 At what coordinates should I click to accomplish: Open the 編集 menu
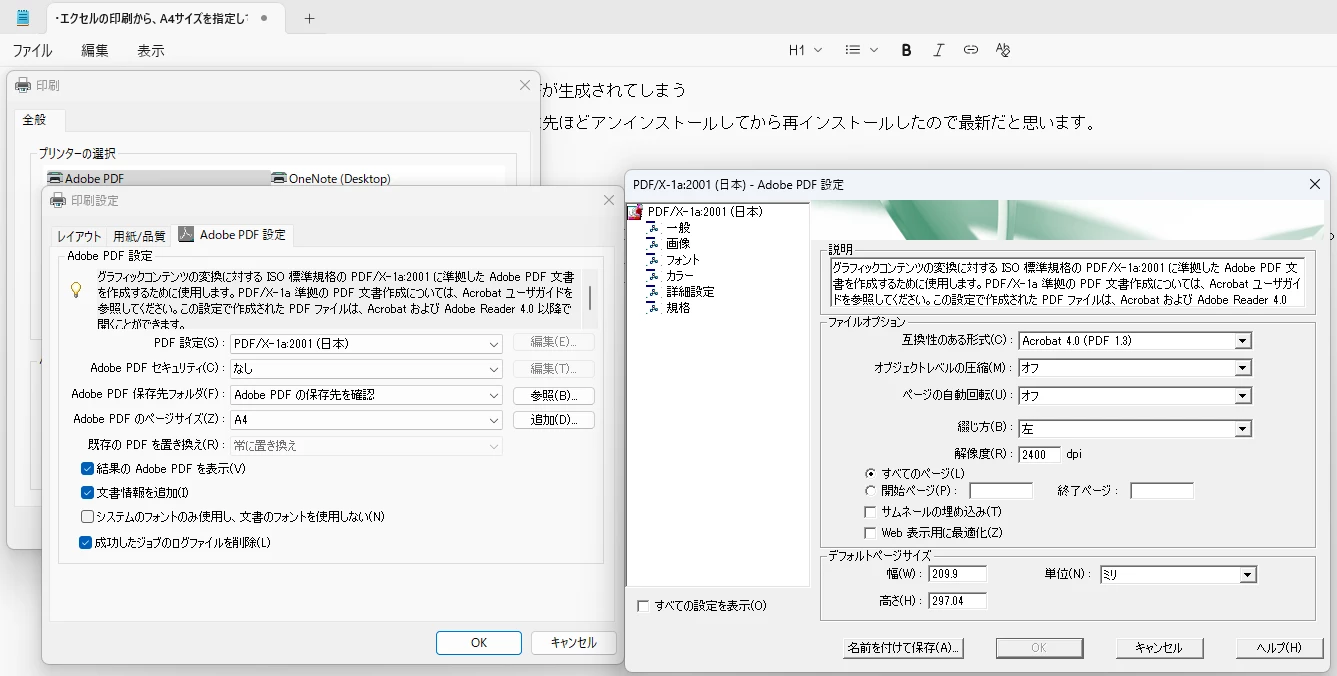point(95,51)
